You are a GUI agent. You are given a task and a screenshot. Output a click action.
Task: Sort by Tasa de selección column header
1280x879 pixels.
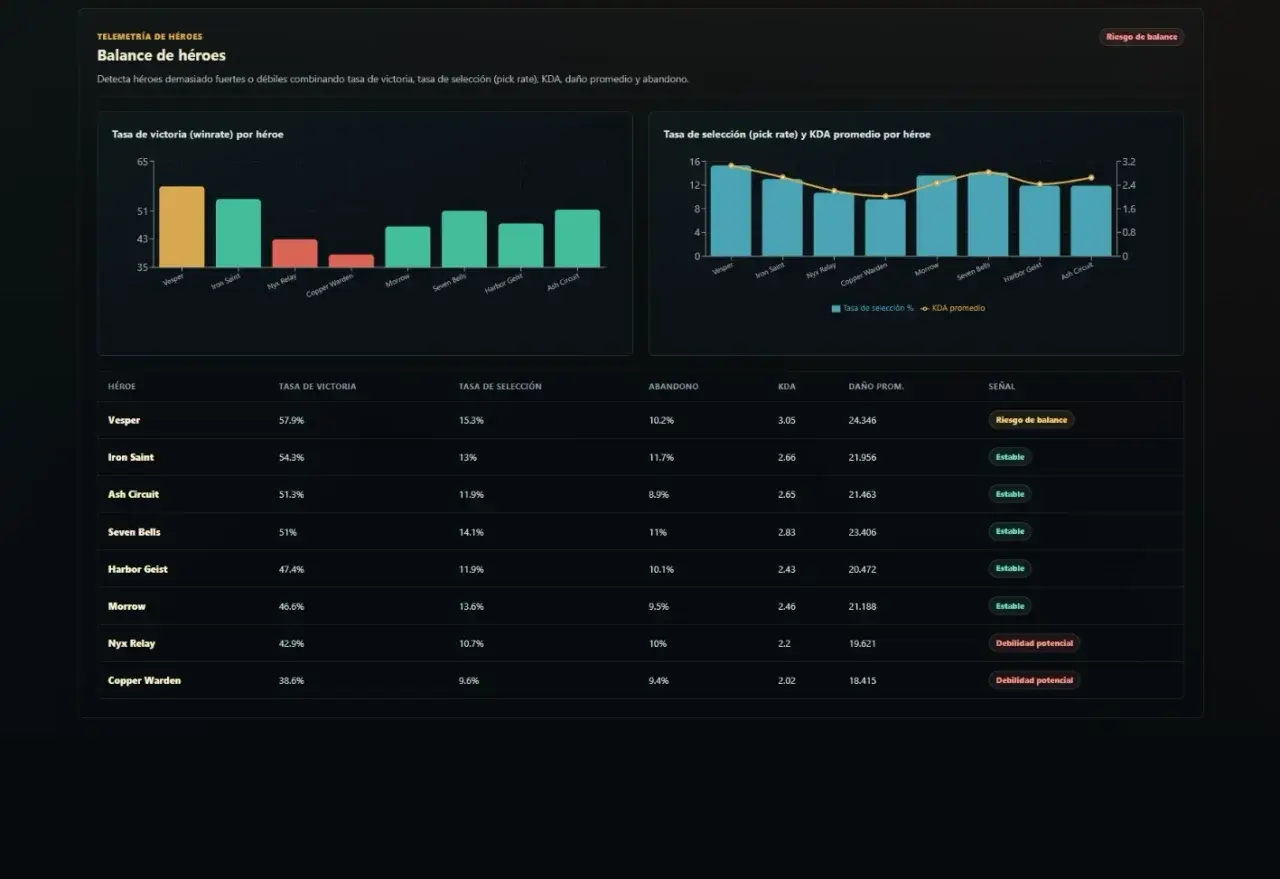coord(500,386)
